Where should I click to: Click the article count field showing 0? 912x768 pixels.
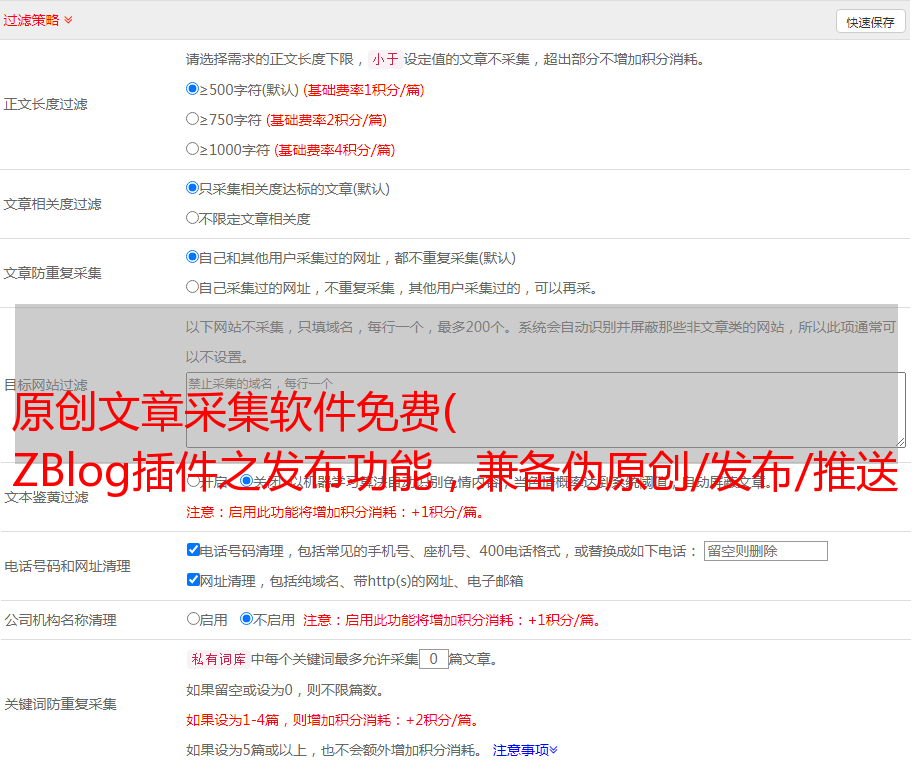434,659
